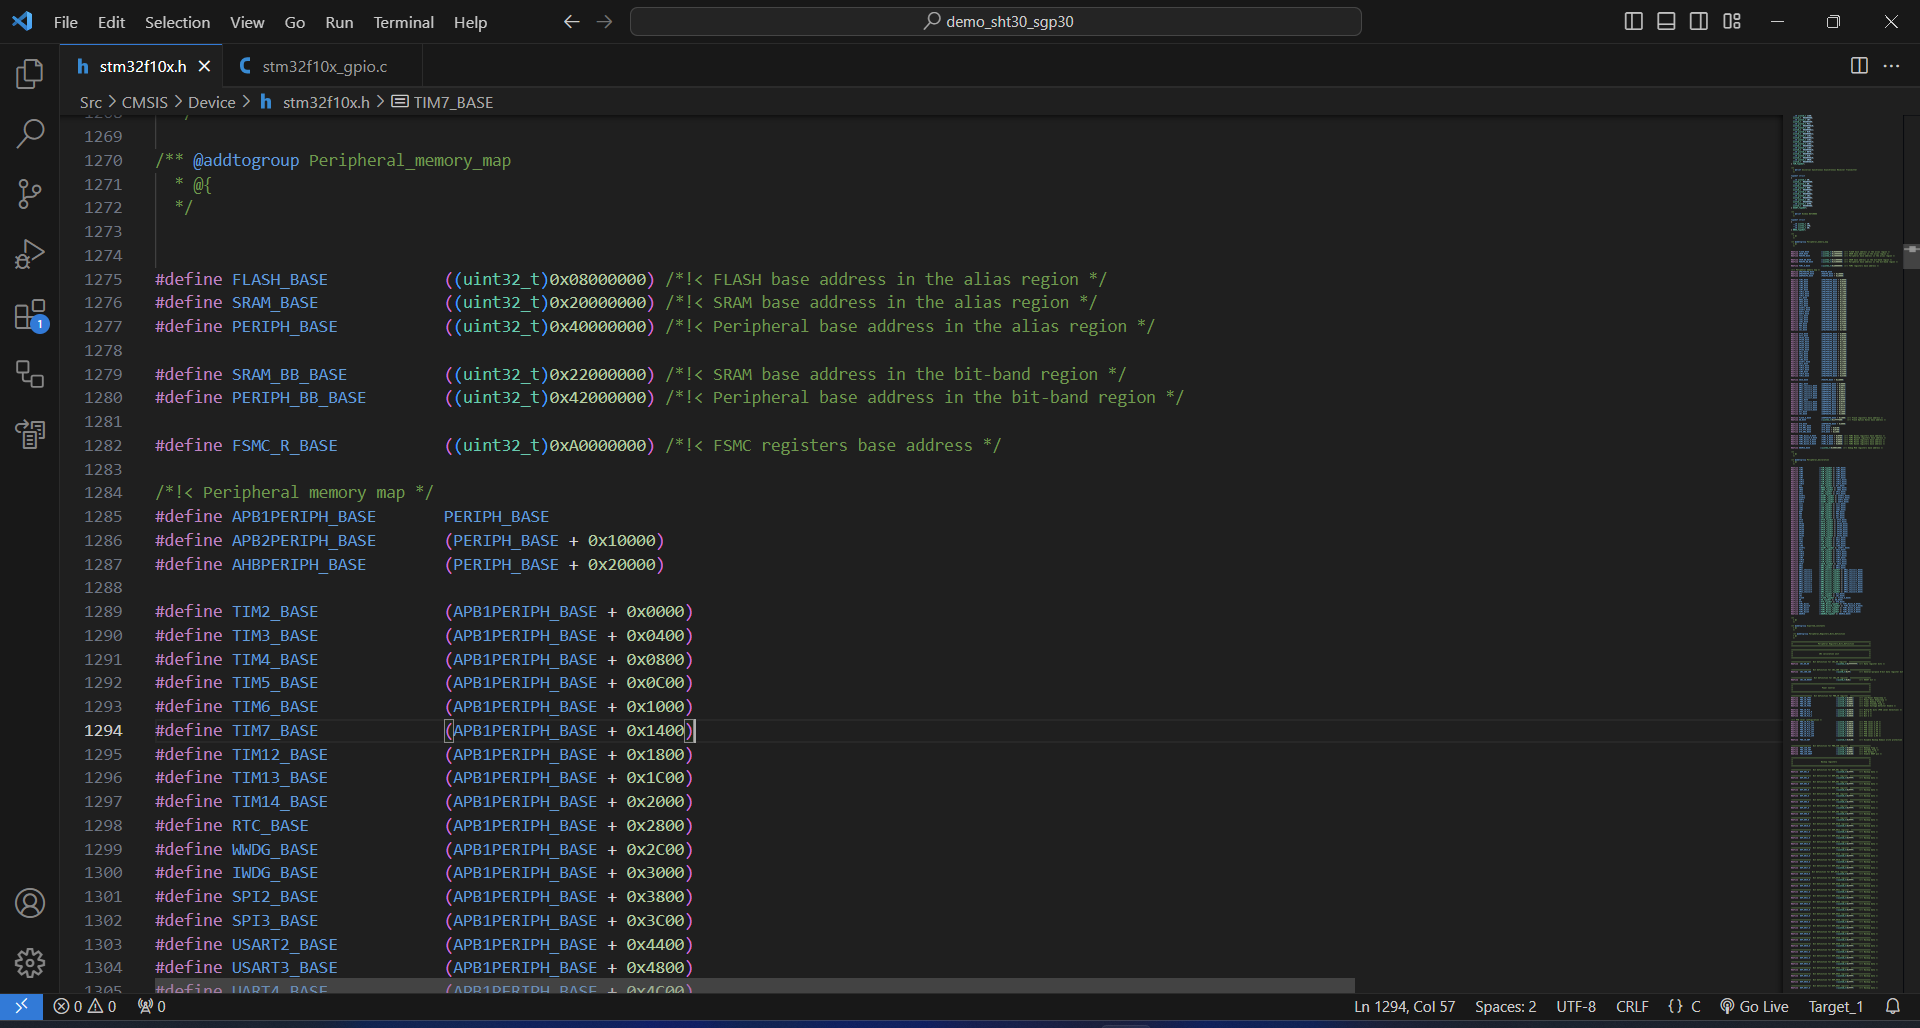1920x1028 pixels.
Task: Open the Extensions view
Action: (30, 315)
